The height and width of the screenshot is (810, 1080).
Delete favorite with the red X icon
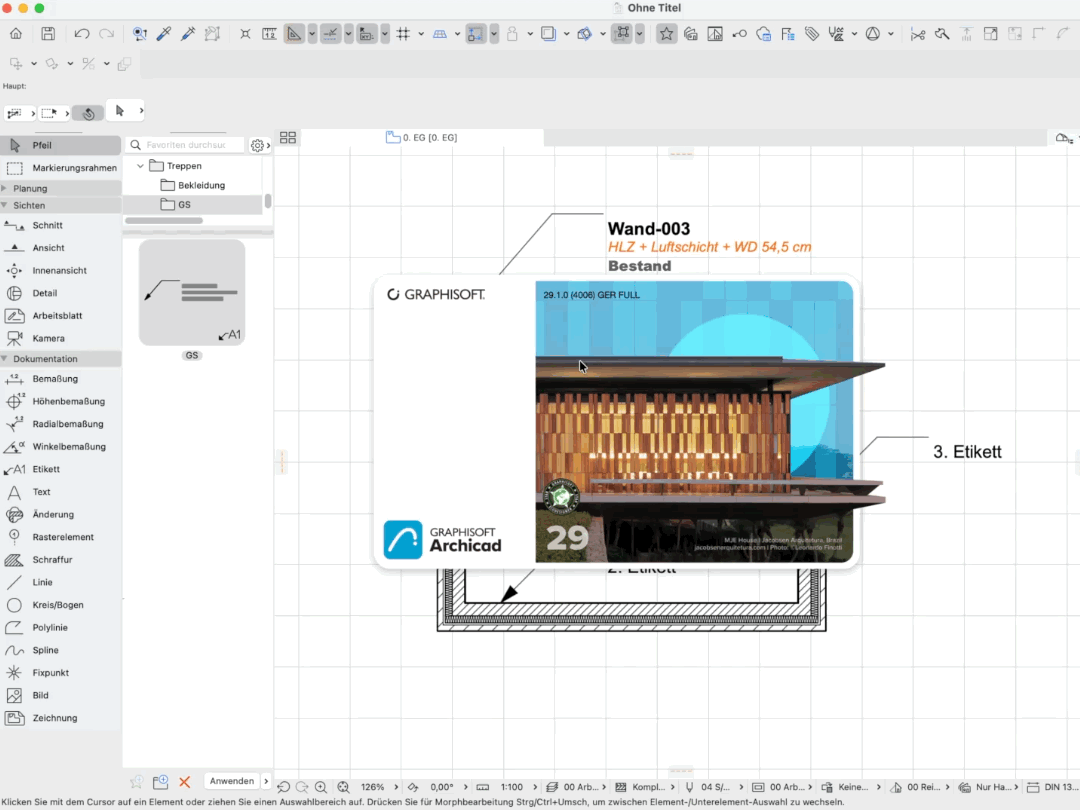tap(185, 782)
